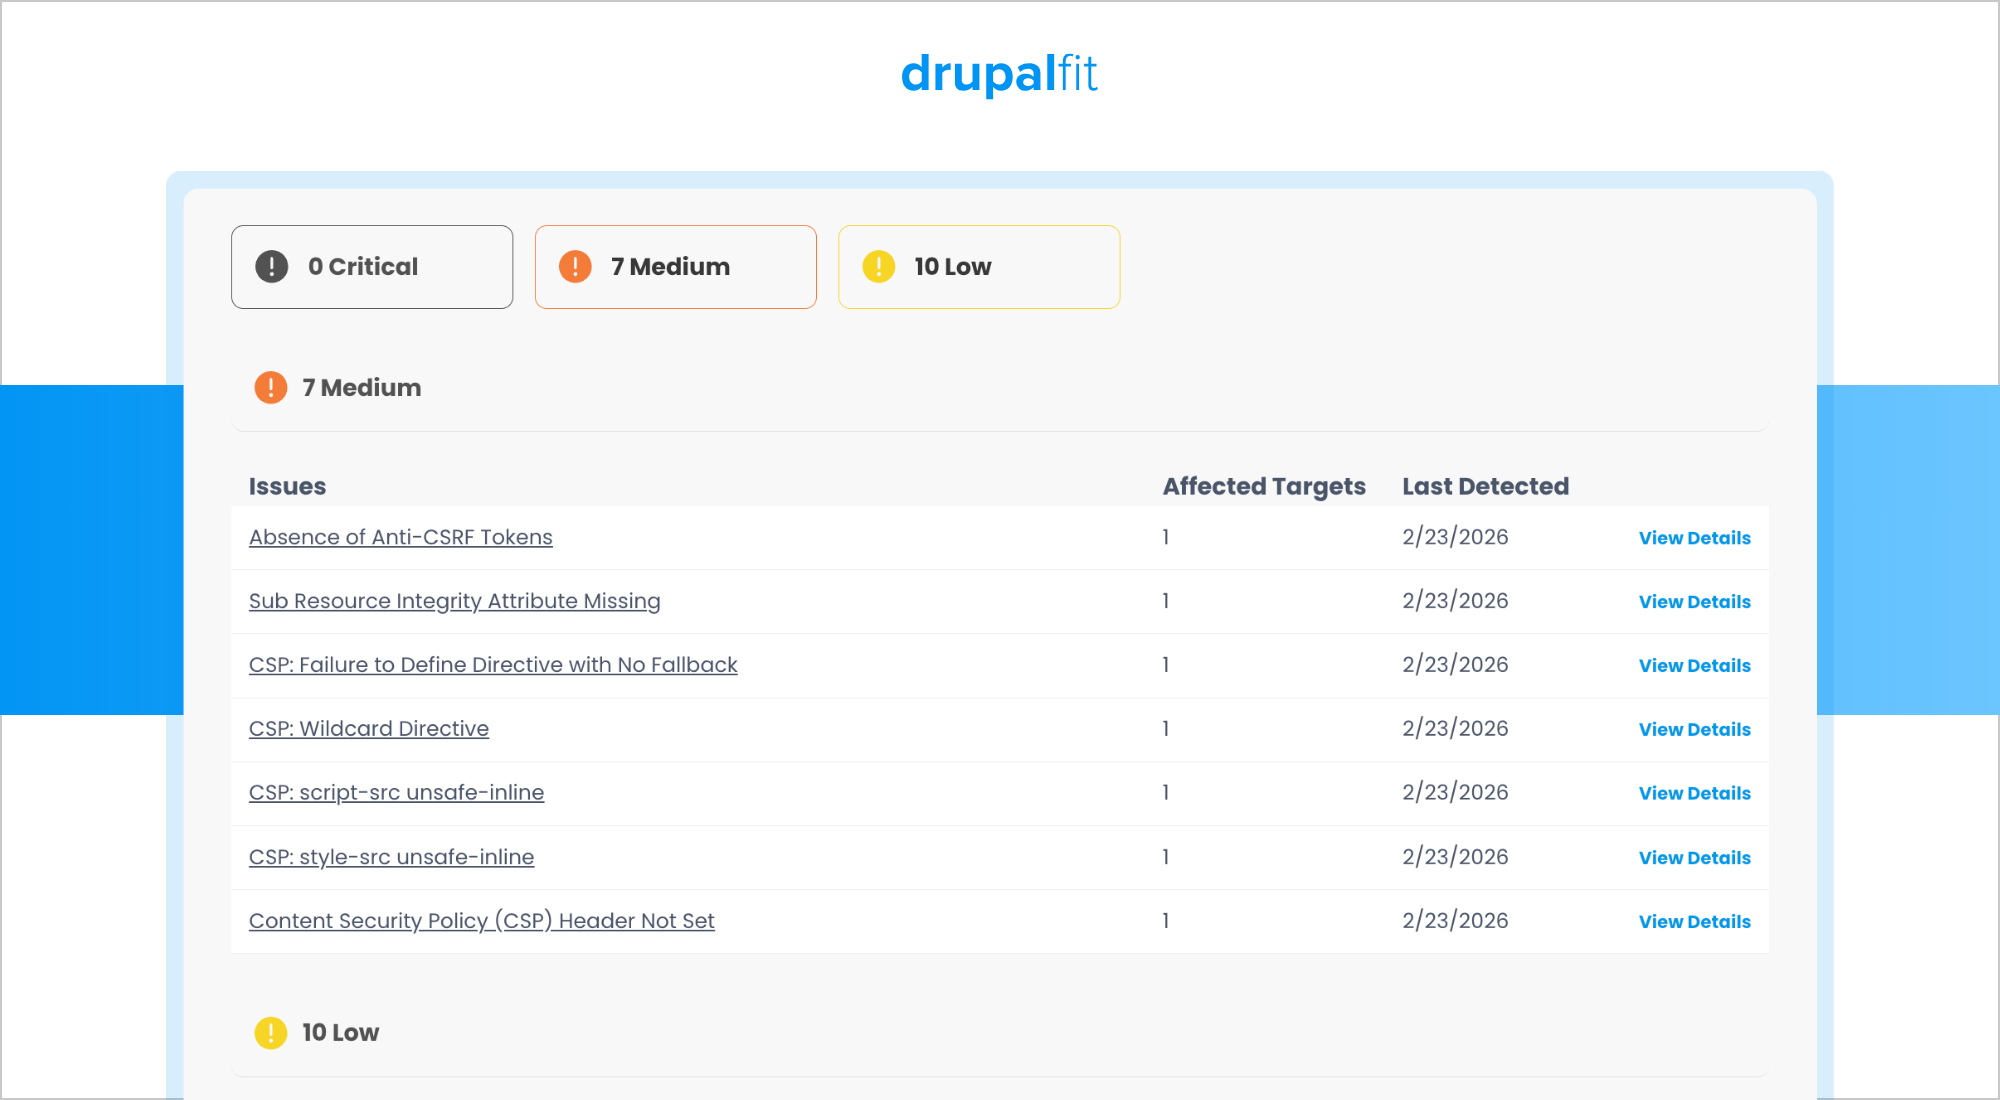The image size is (2000, 1100).
Task: View Details for Sub Resource Integrity row
Action: coord(1694,602)
